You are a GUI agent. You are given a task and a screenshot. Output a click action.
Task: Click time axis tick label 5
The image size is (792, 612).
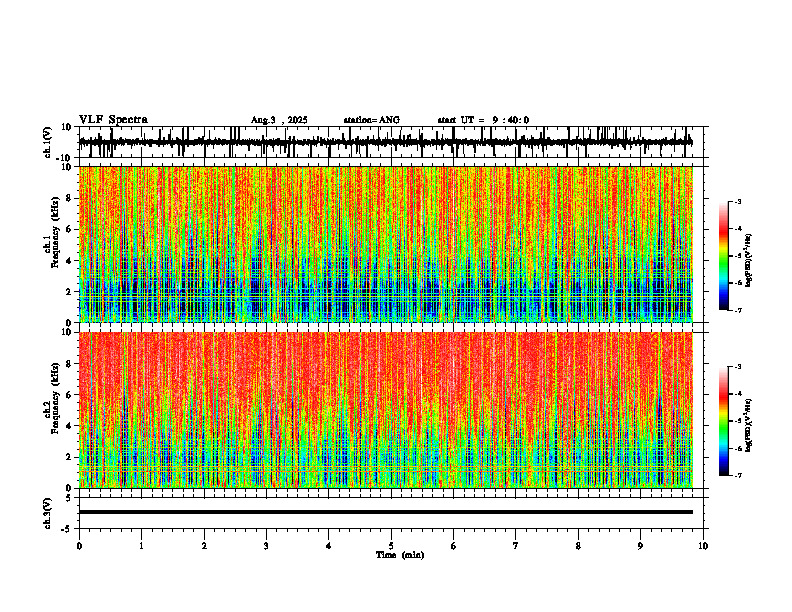tap(391, 546)
